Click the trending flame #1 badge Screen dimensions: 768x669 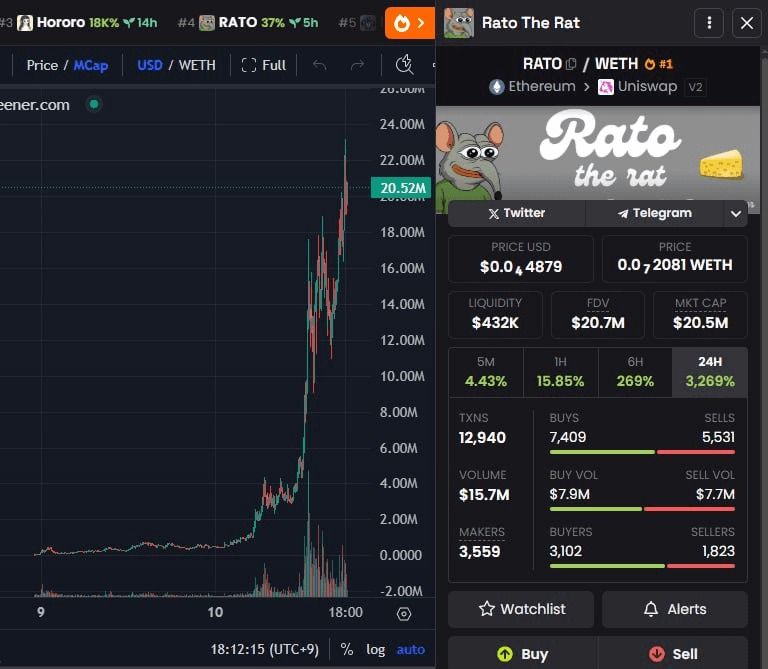tap(659, 64)
